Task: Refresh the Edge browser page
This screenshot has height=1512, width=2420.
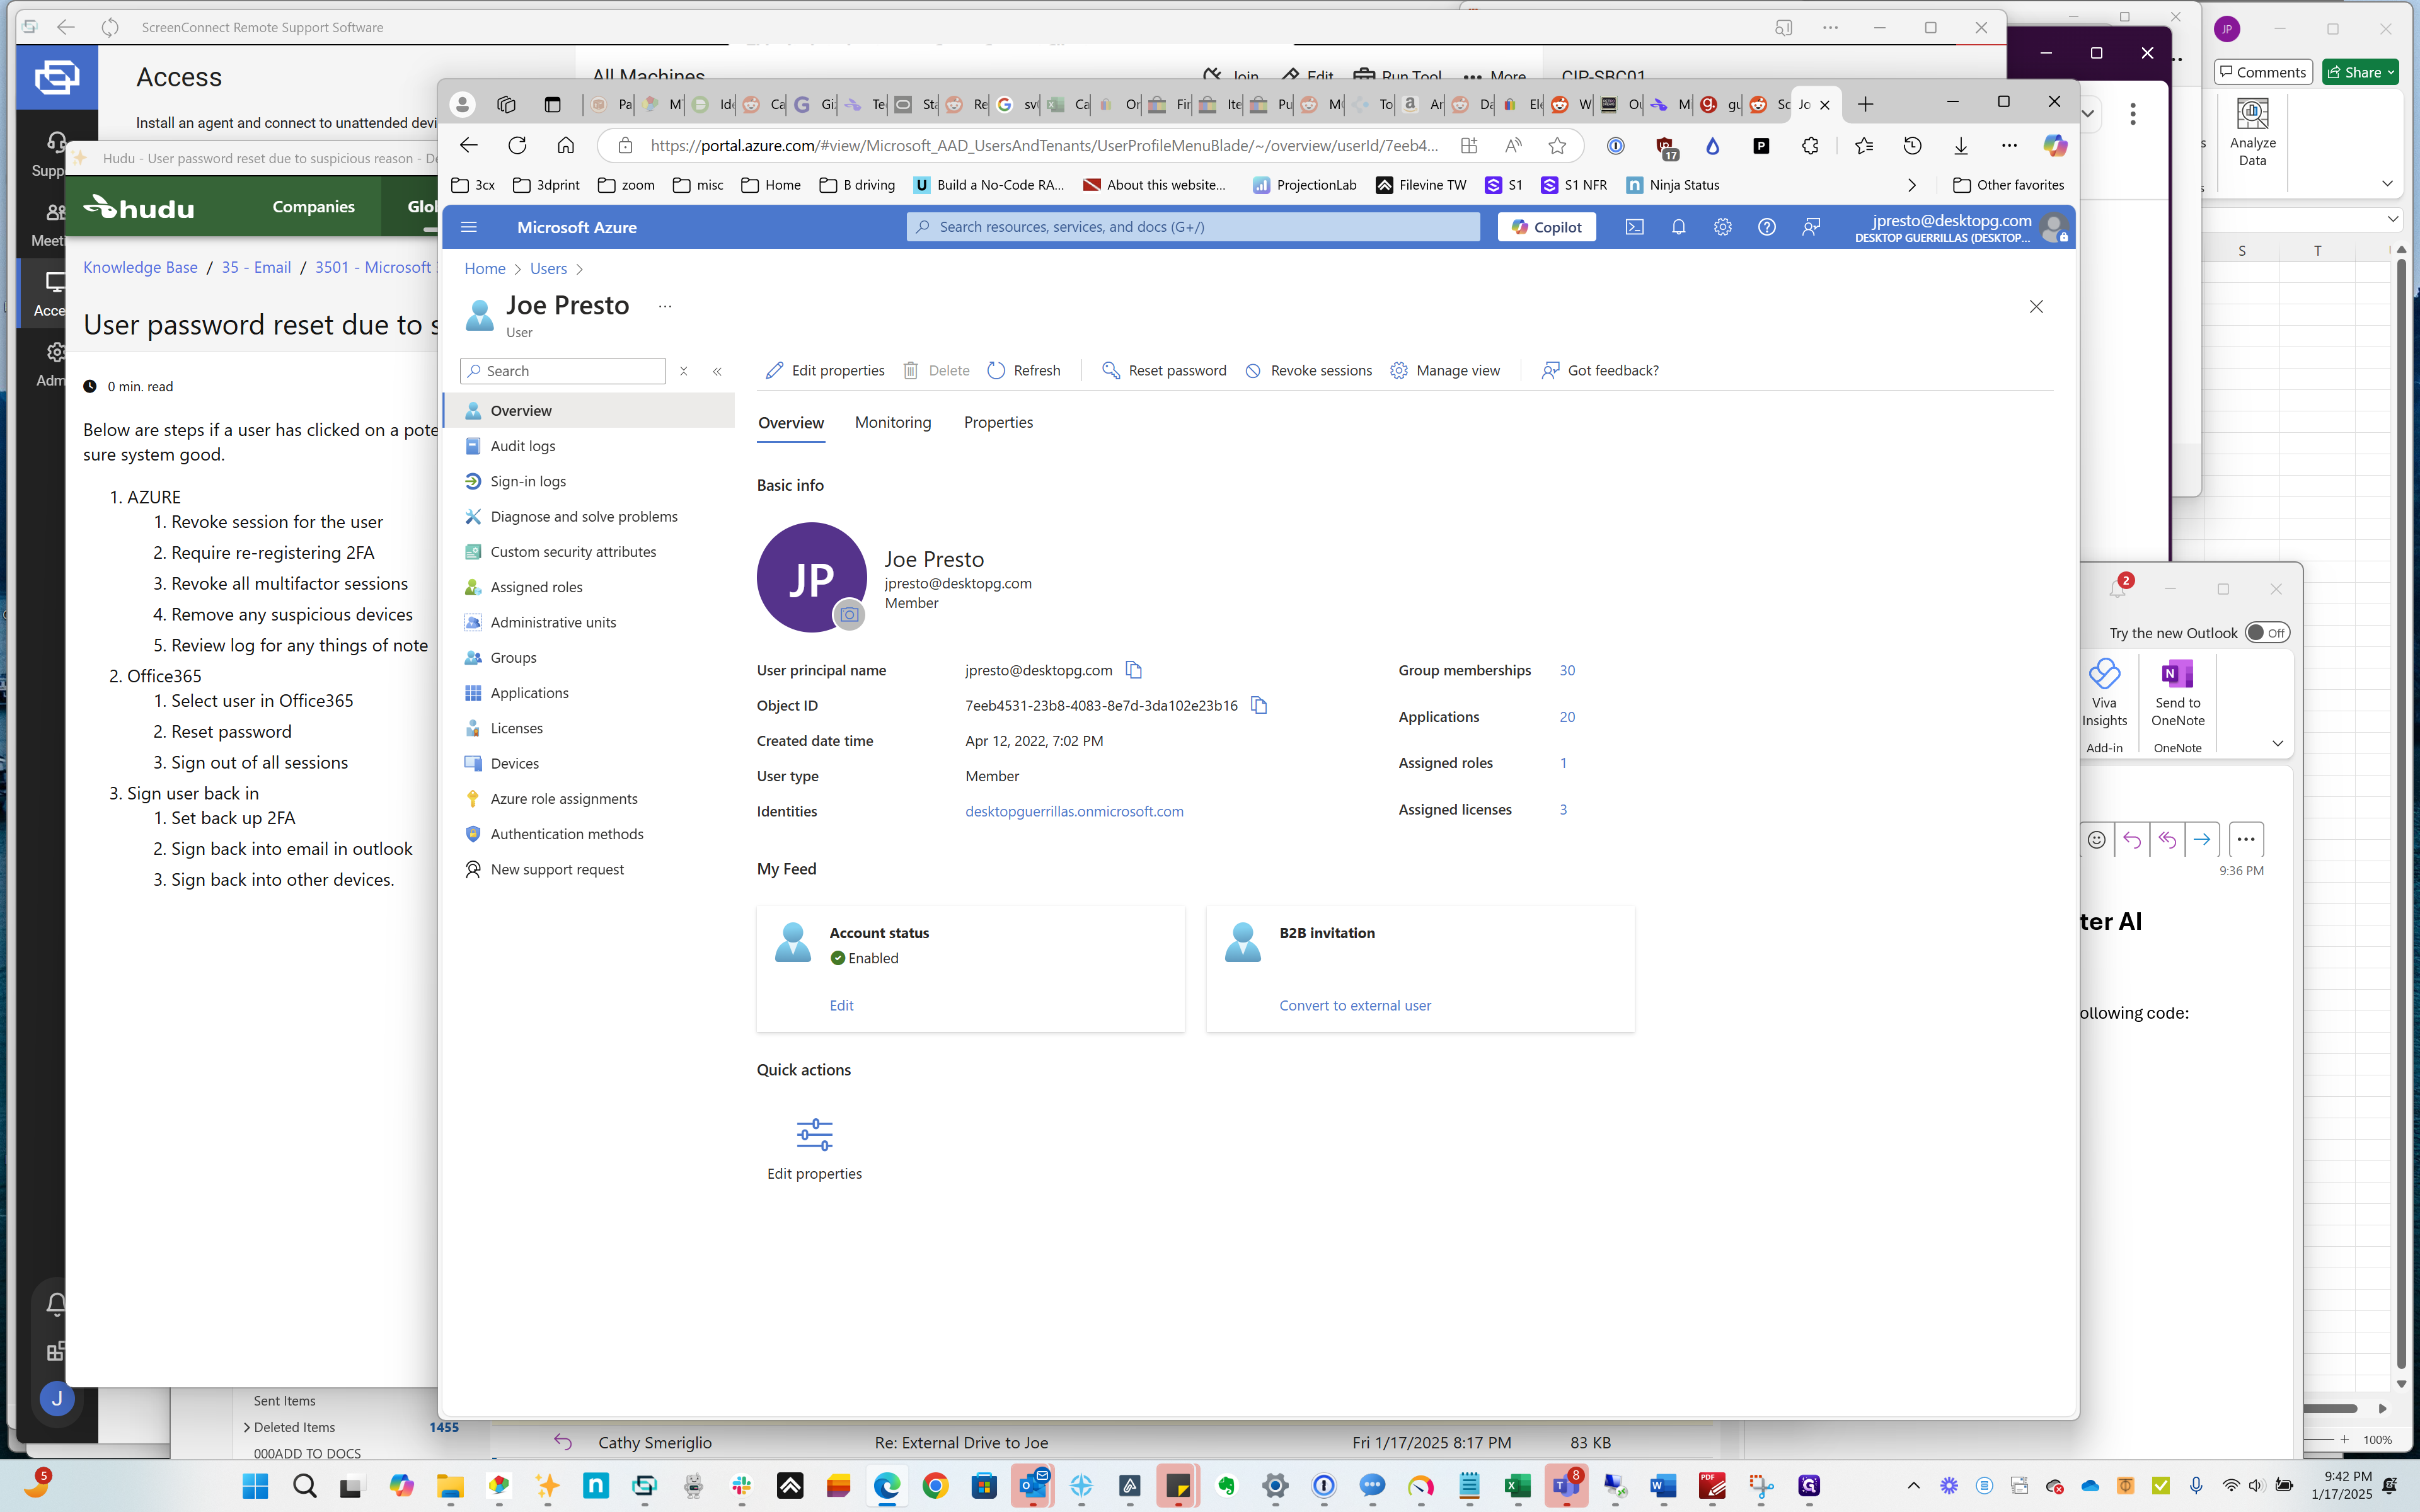Action: pos(517,146)
